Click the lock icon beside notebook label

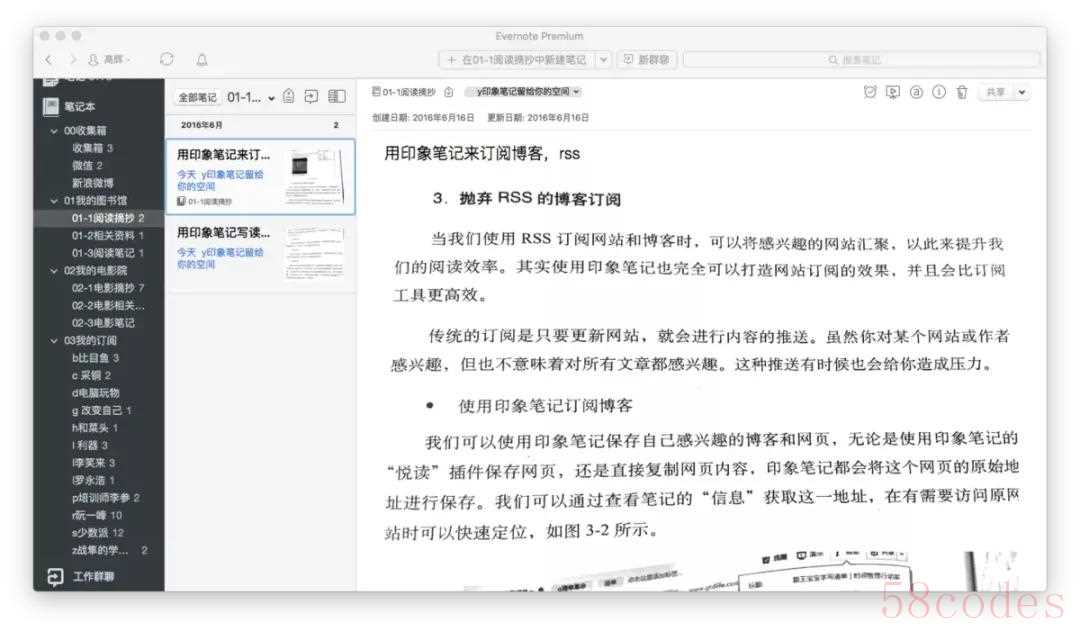click(x=448, y=92)
